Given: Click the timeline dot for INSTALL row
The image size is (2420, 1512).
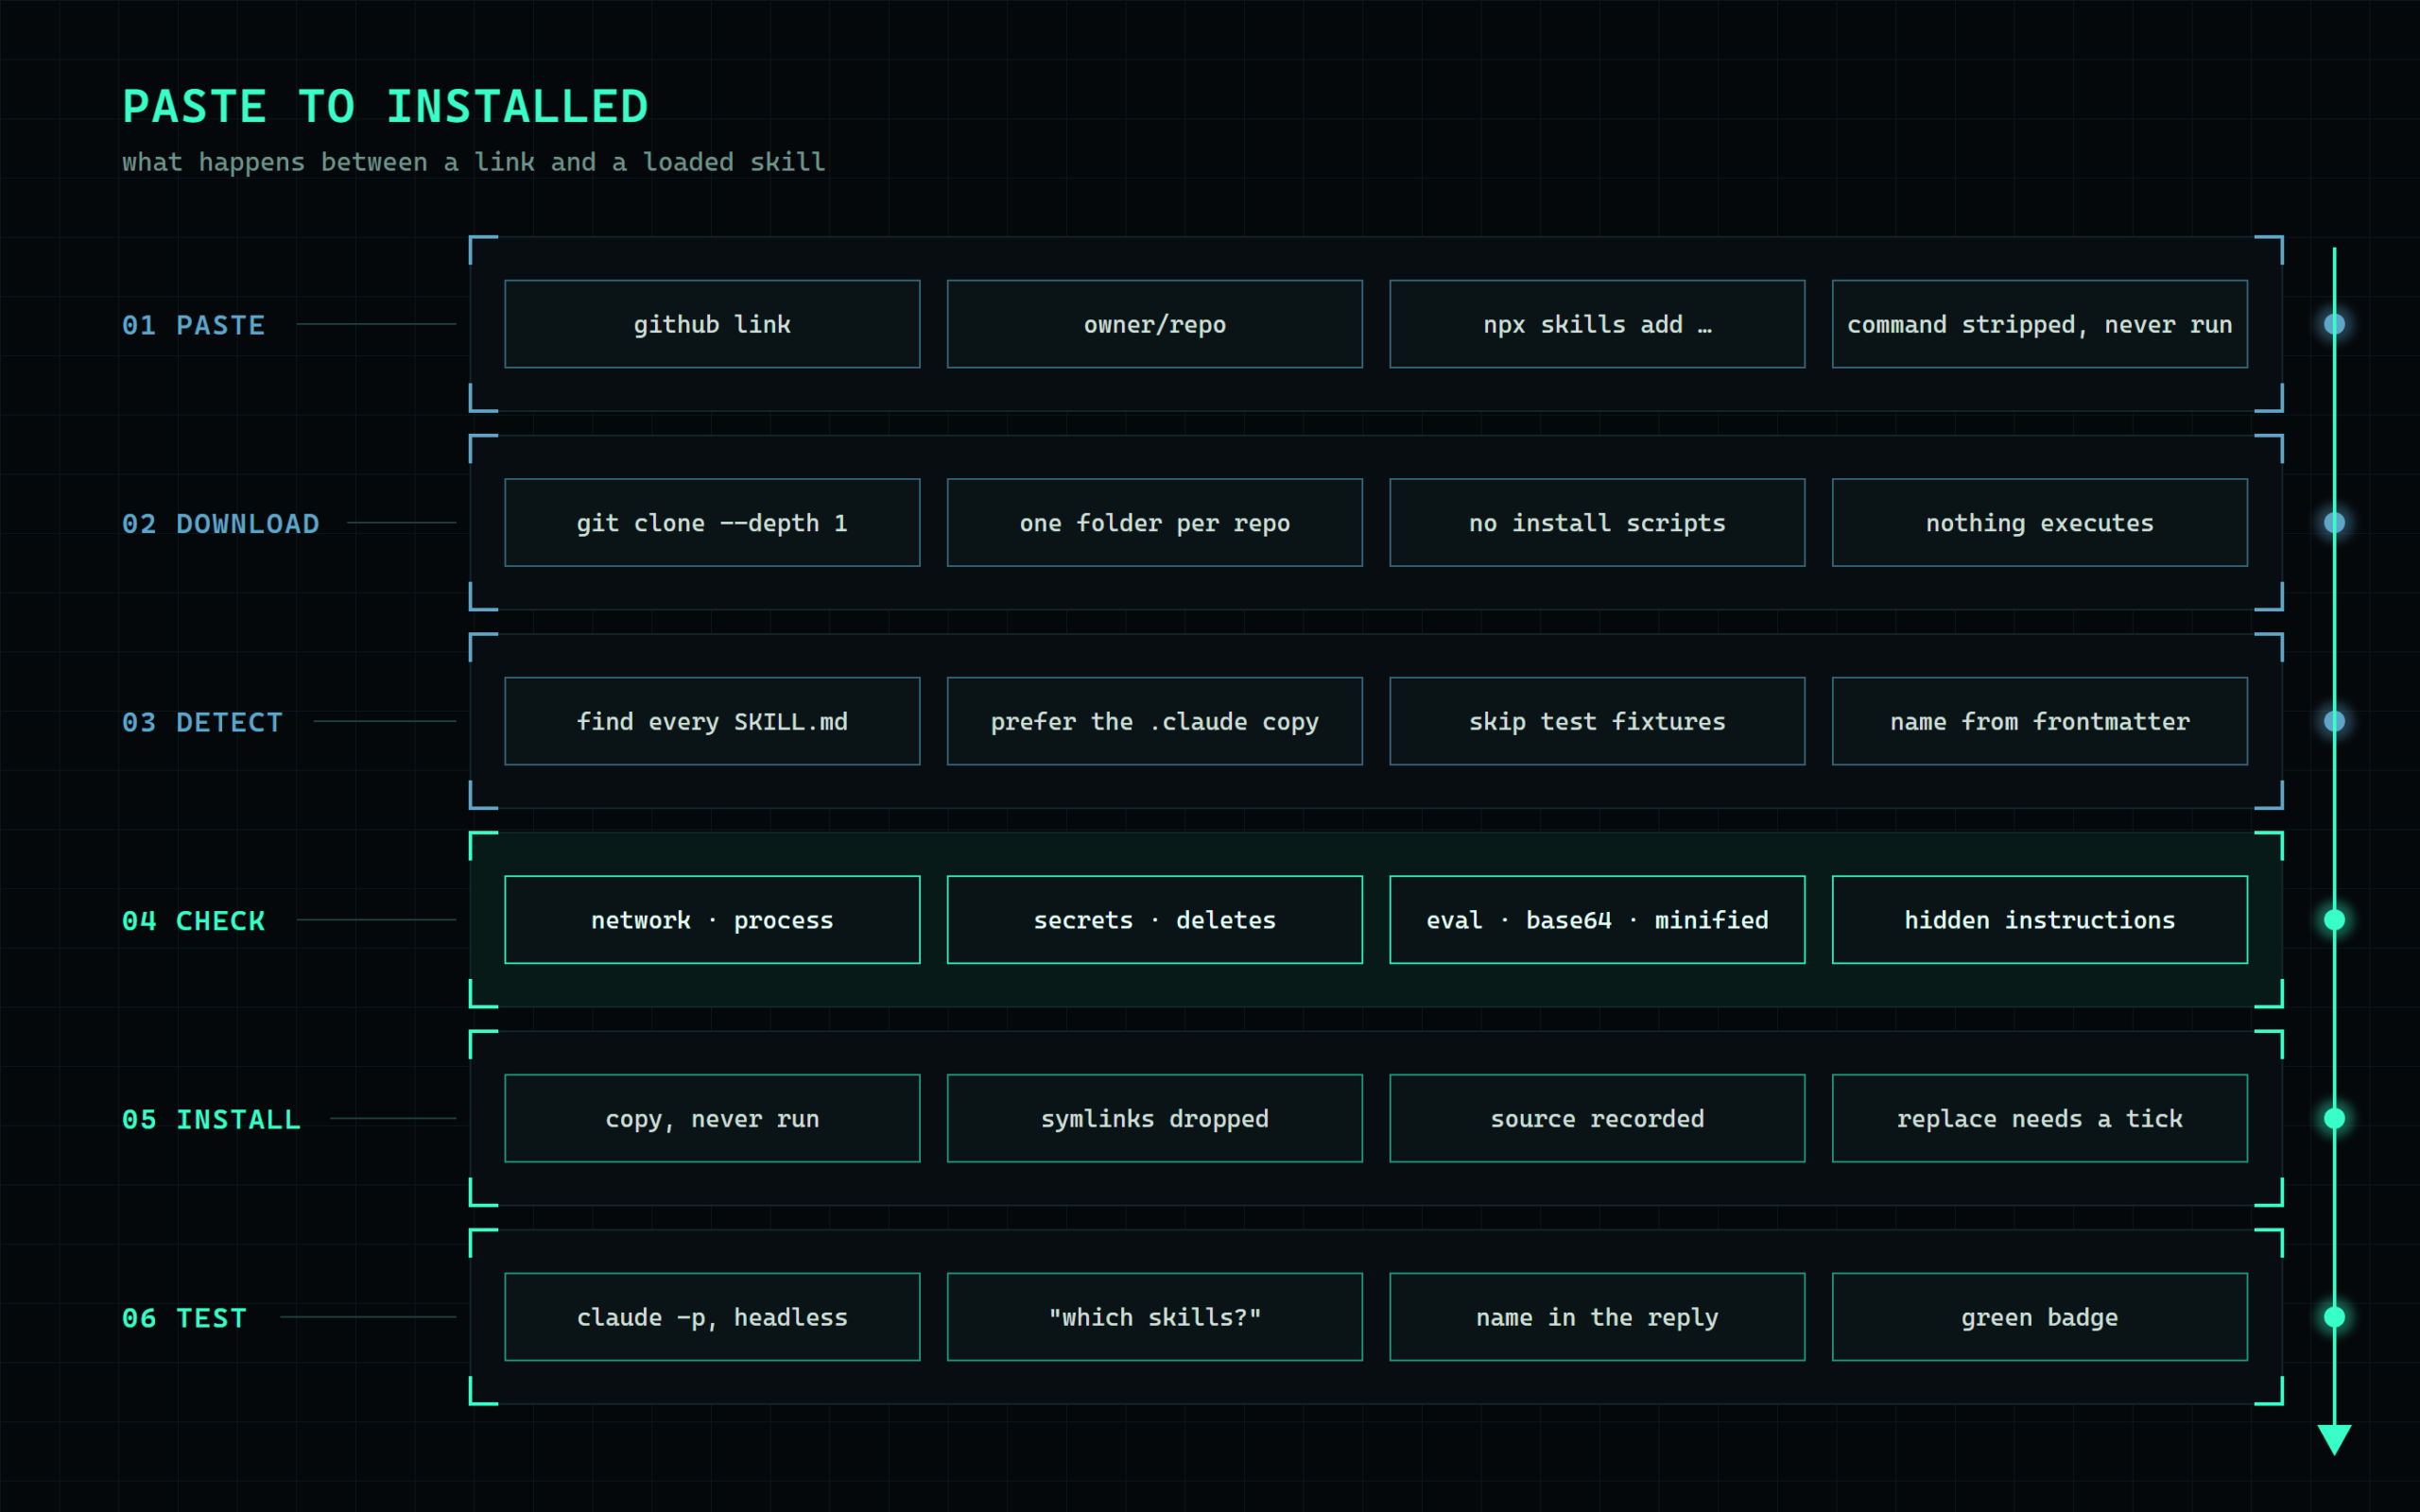Looking at the screenshot, I should point(2334,1118).
